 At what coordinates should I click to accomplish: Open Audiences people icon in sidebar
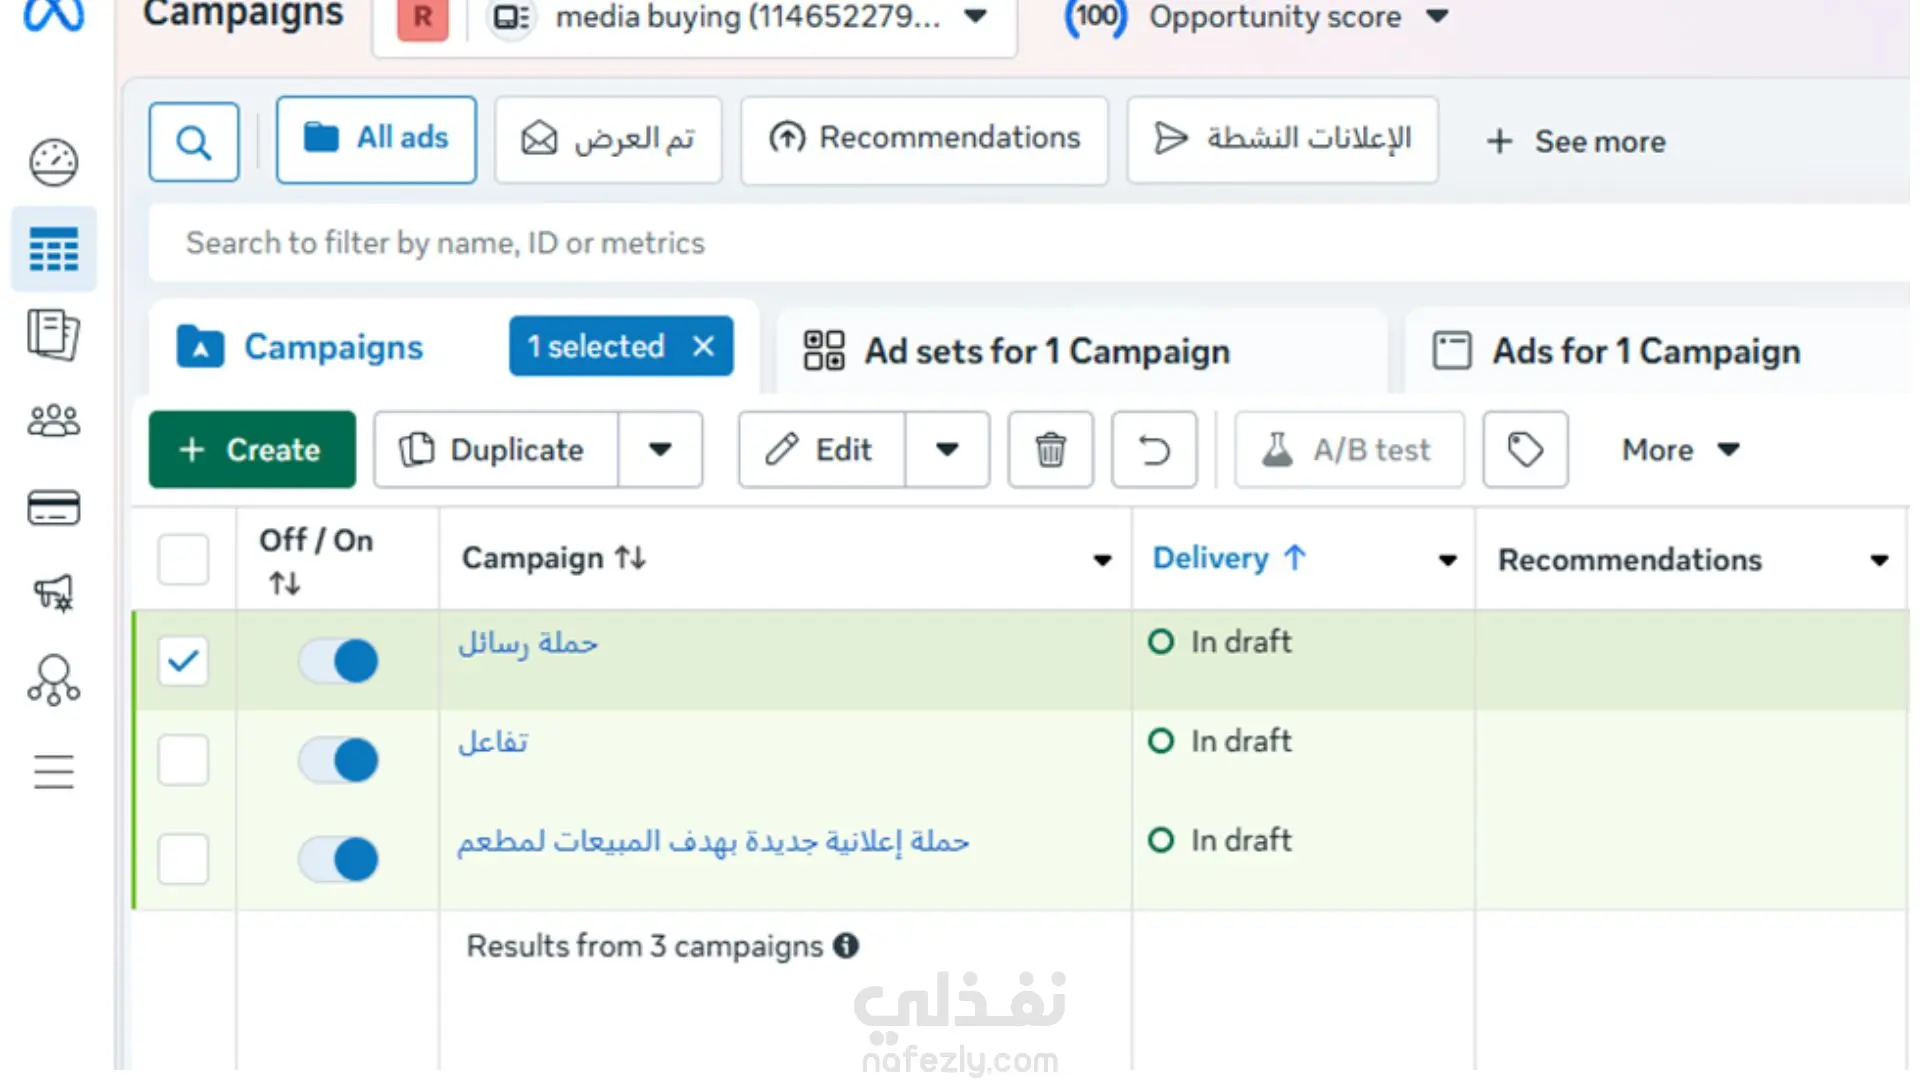[x=54, y=421]
